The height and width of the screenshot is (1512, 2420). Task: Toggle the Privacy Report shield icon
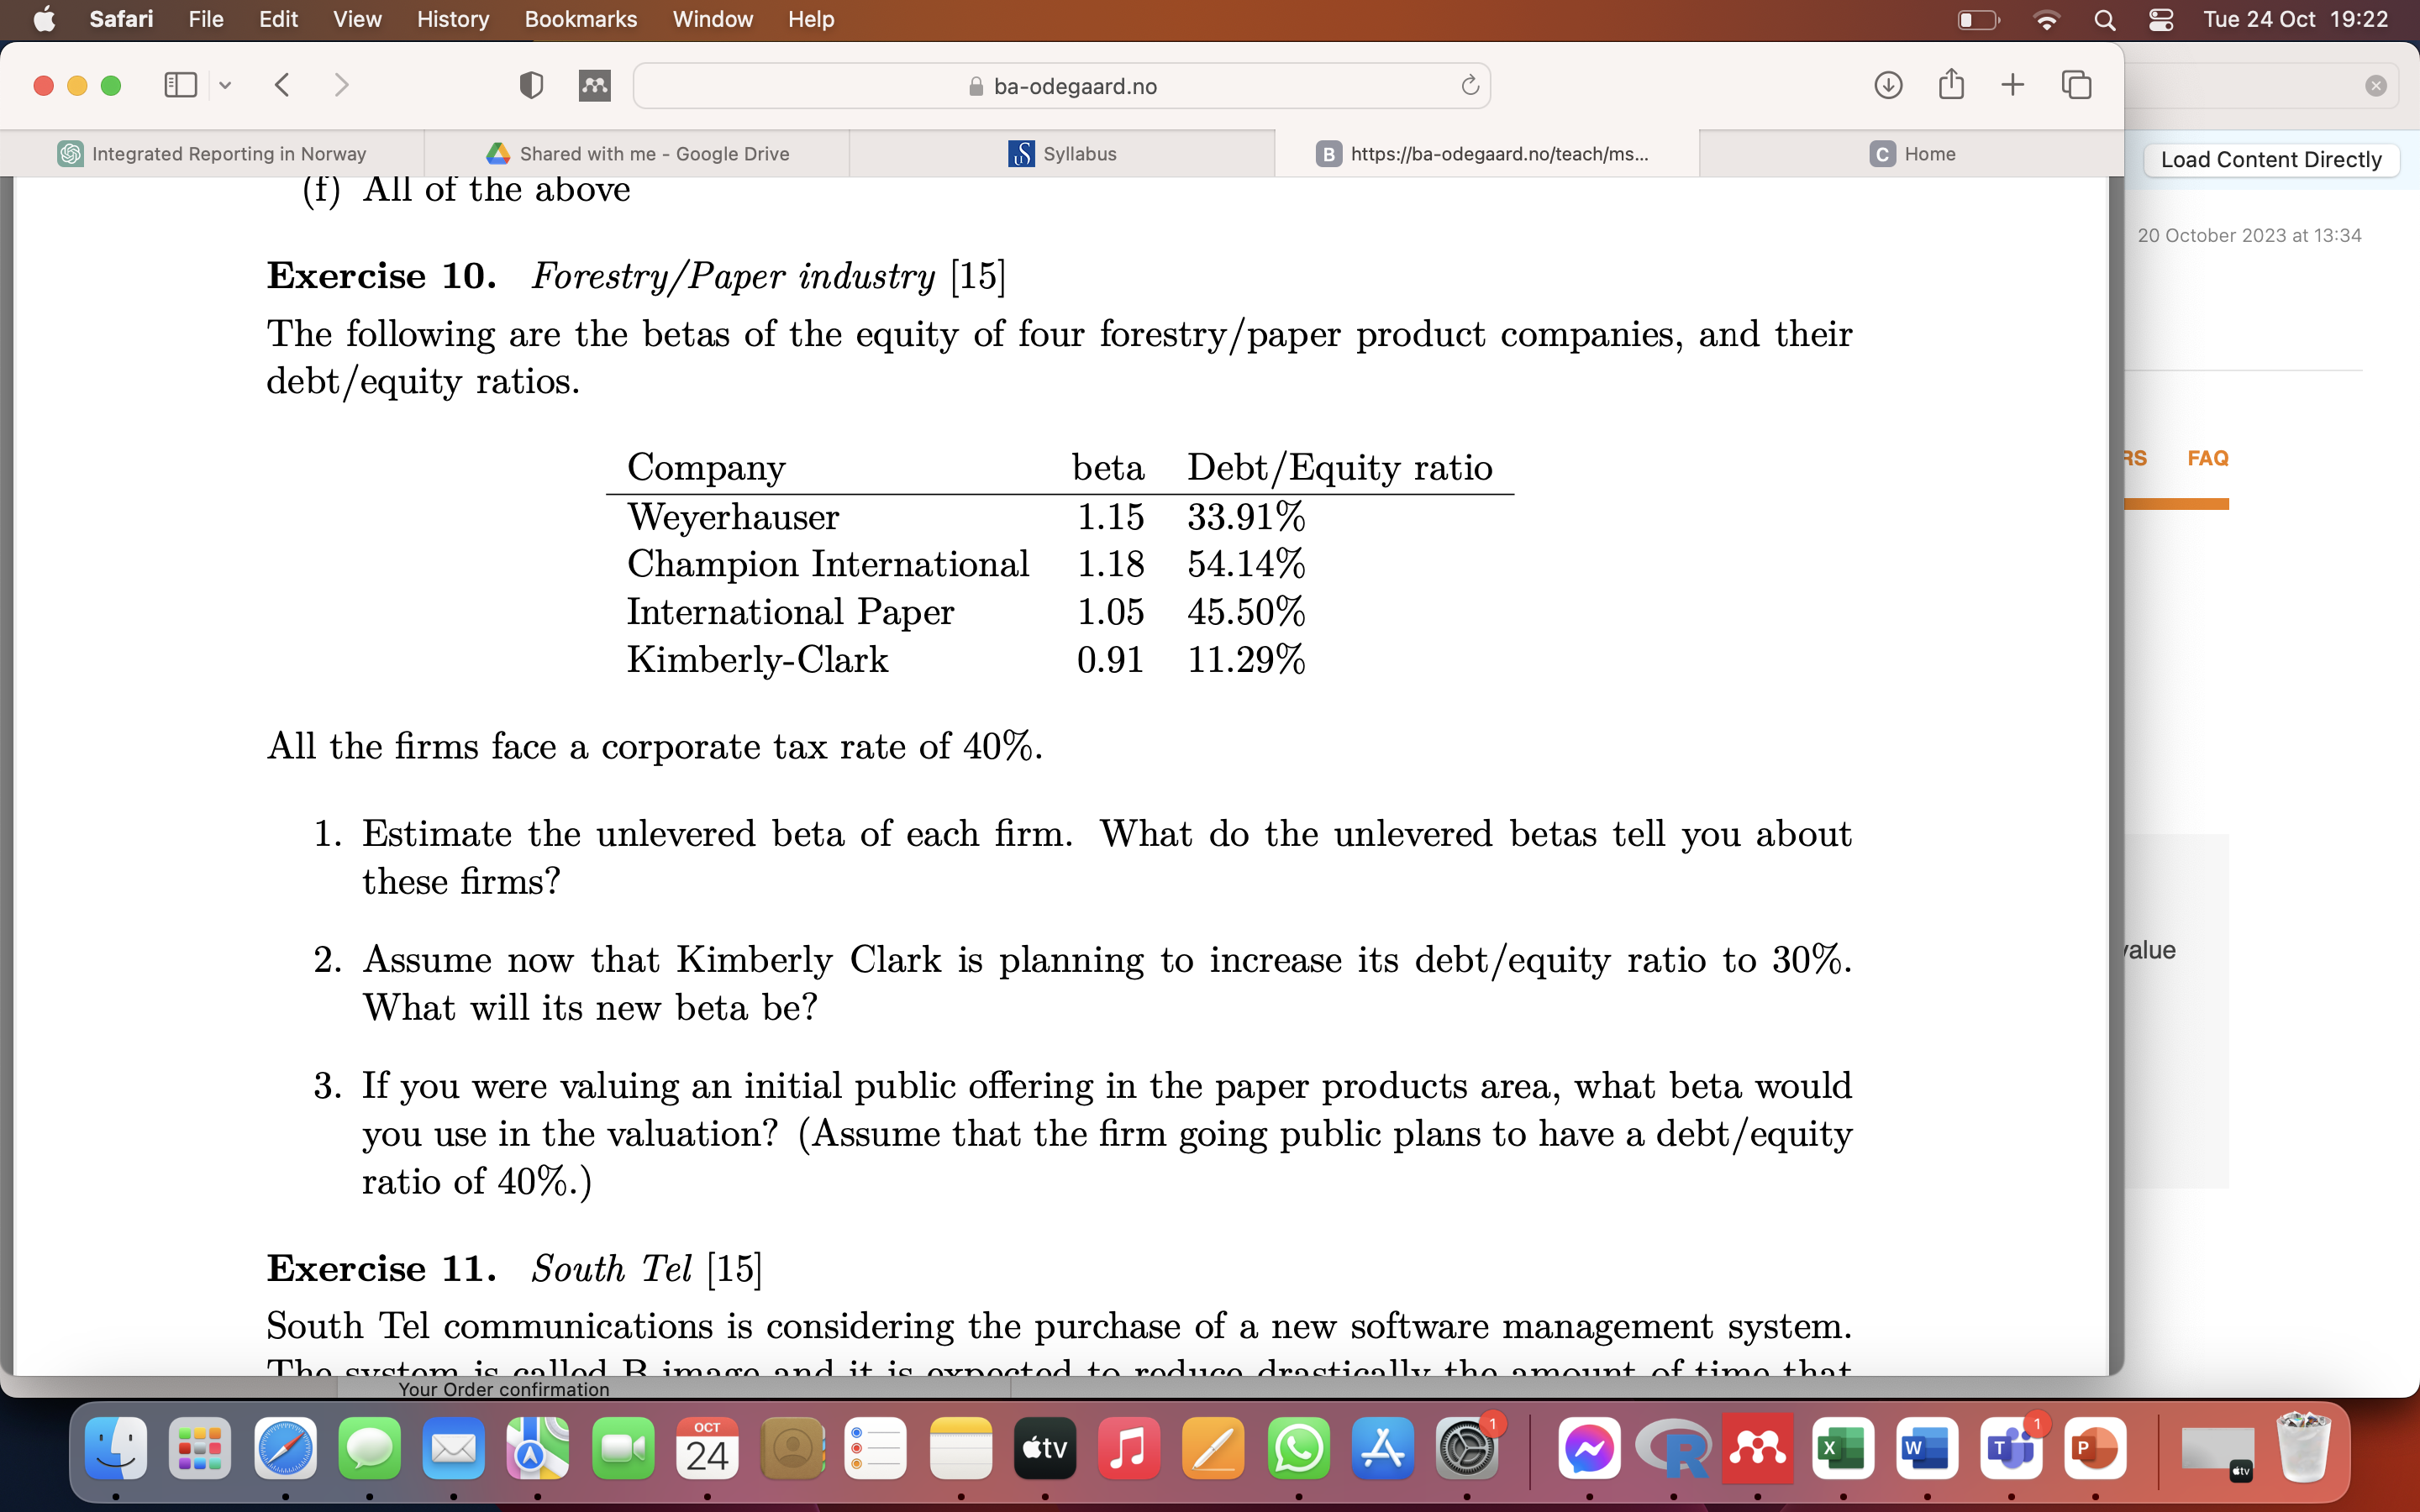530,85
